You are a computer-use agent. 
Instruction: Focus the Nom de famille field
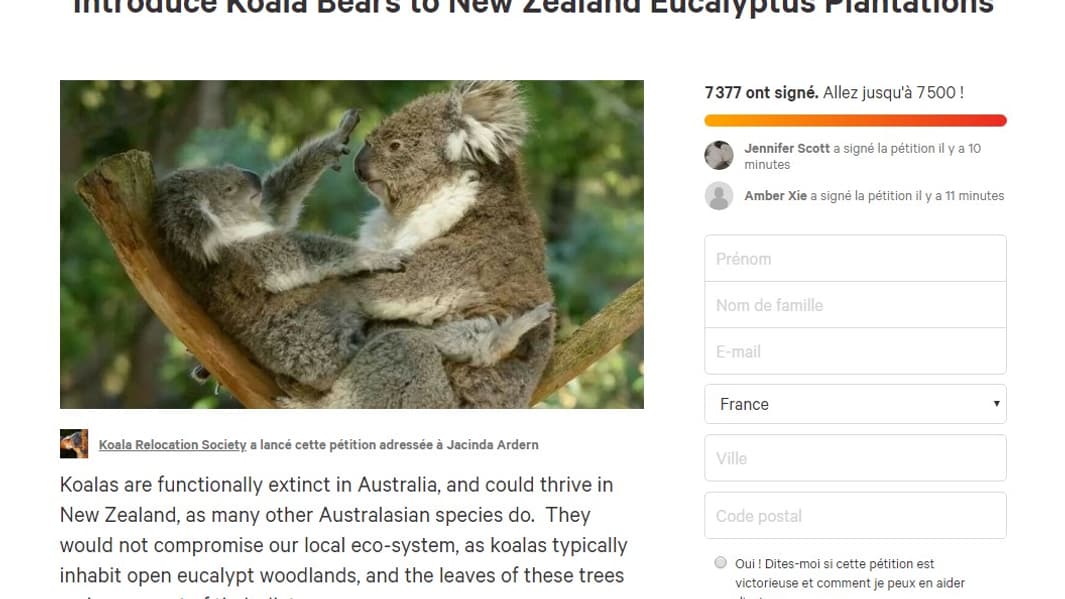[x=855, y=305]
